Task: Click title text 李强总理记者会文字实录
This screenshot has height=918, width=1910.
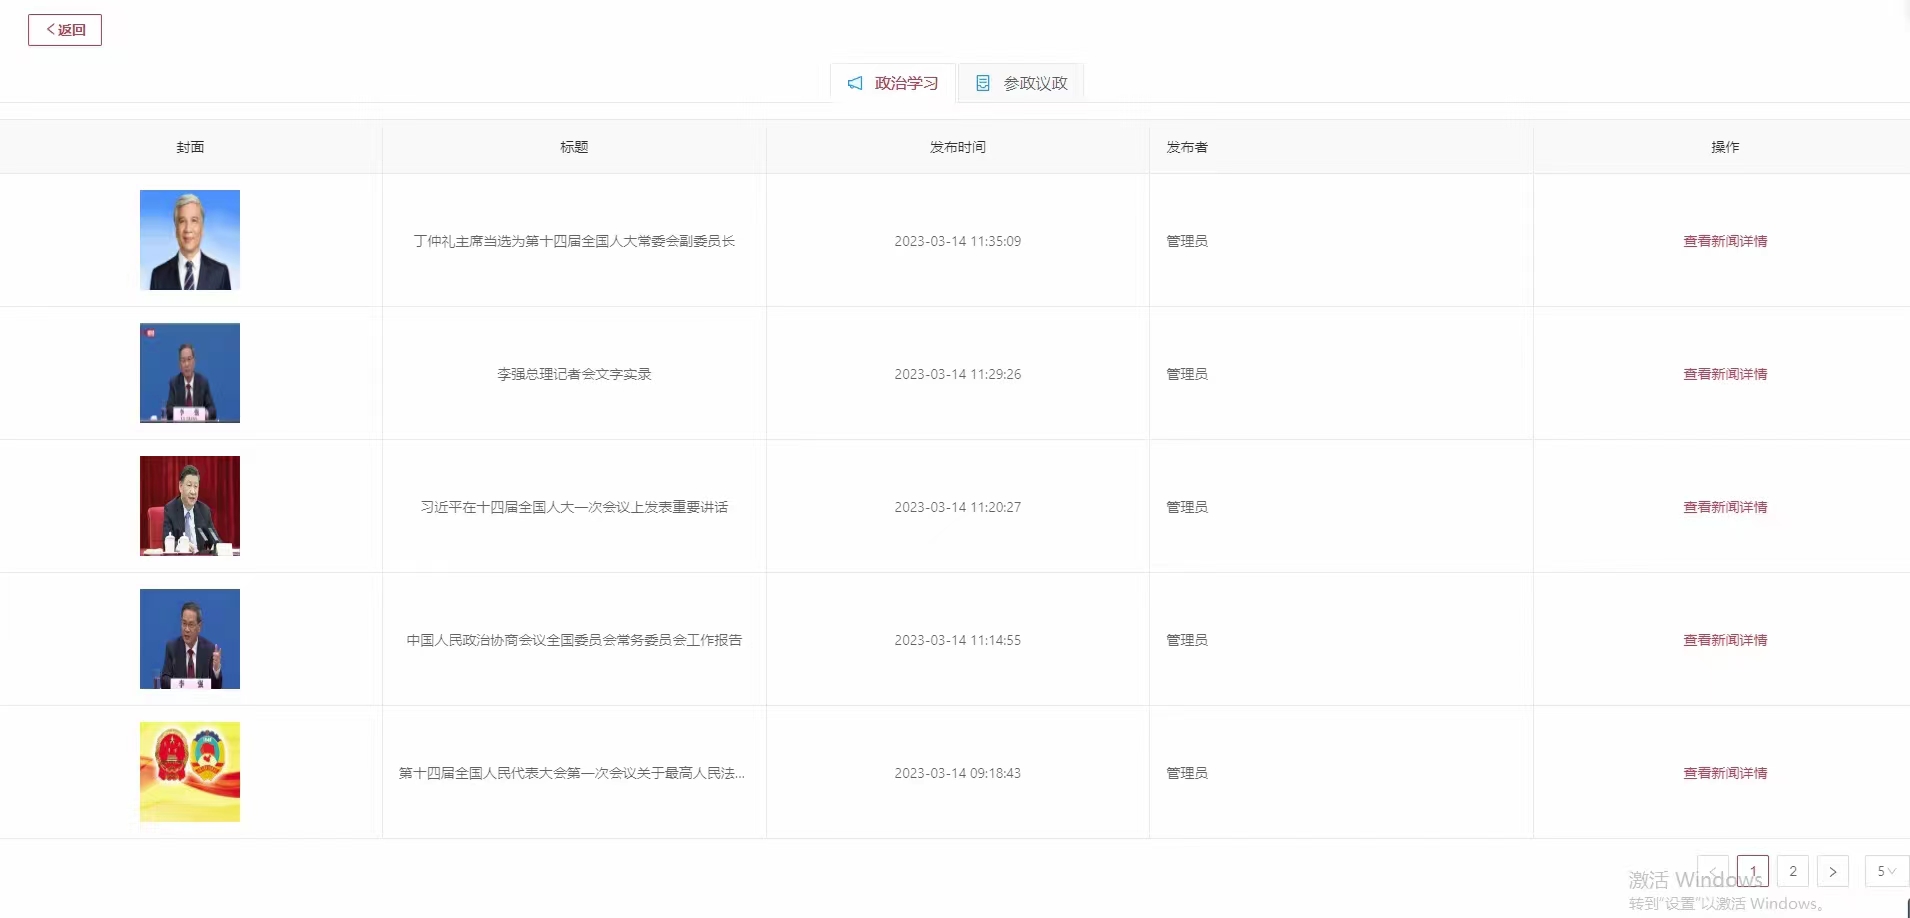Action: (574, 374)
